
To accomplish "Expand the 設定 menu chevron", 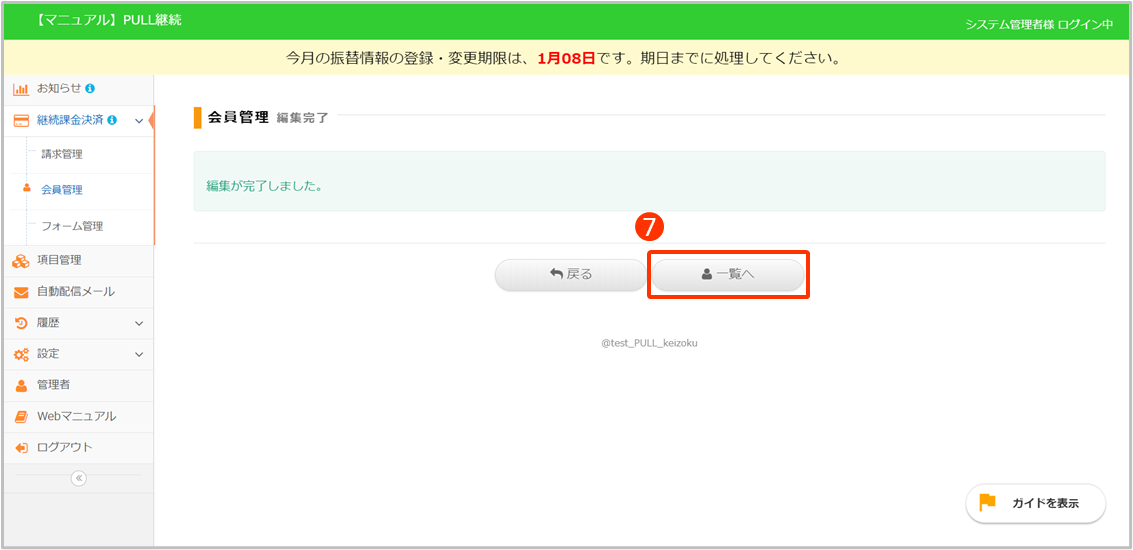I will [x=139, y=354].
